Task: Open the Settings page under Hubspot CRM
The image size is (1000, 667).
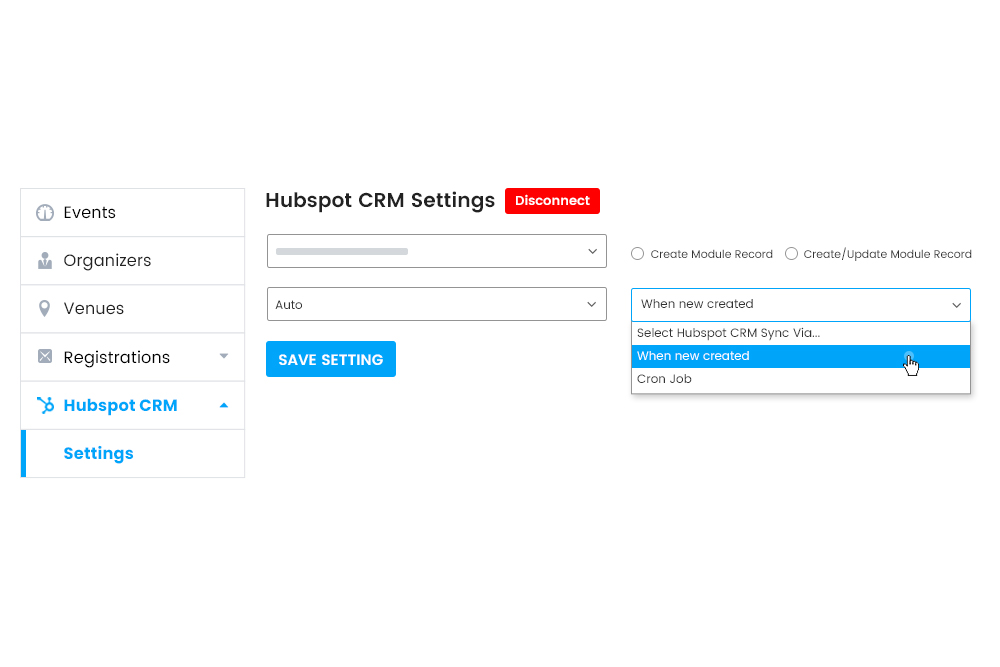Action: point(98,453)
